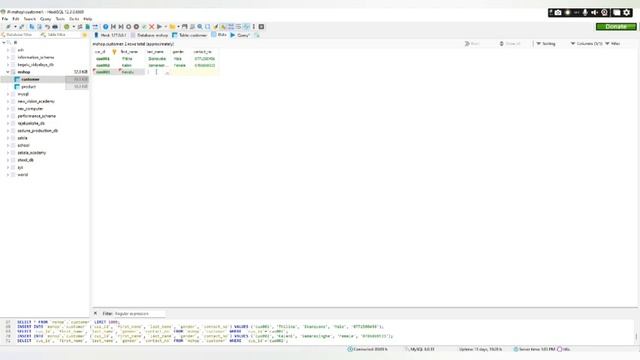Expand the performance_schema database node

pos(8,116)
